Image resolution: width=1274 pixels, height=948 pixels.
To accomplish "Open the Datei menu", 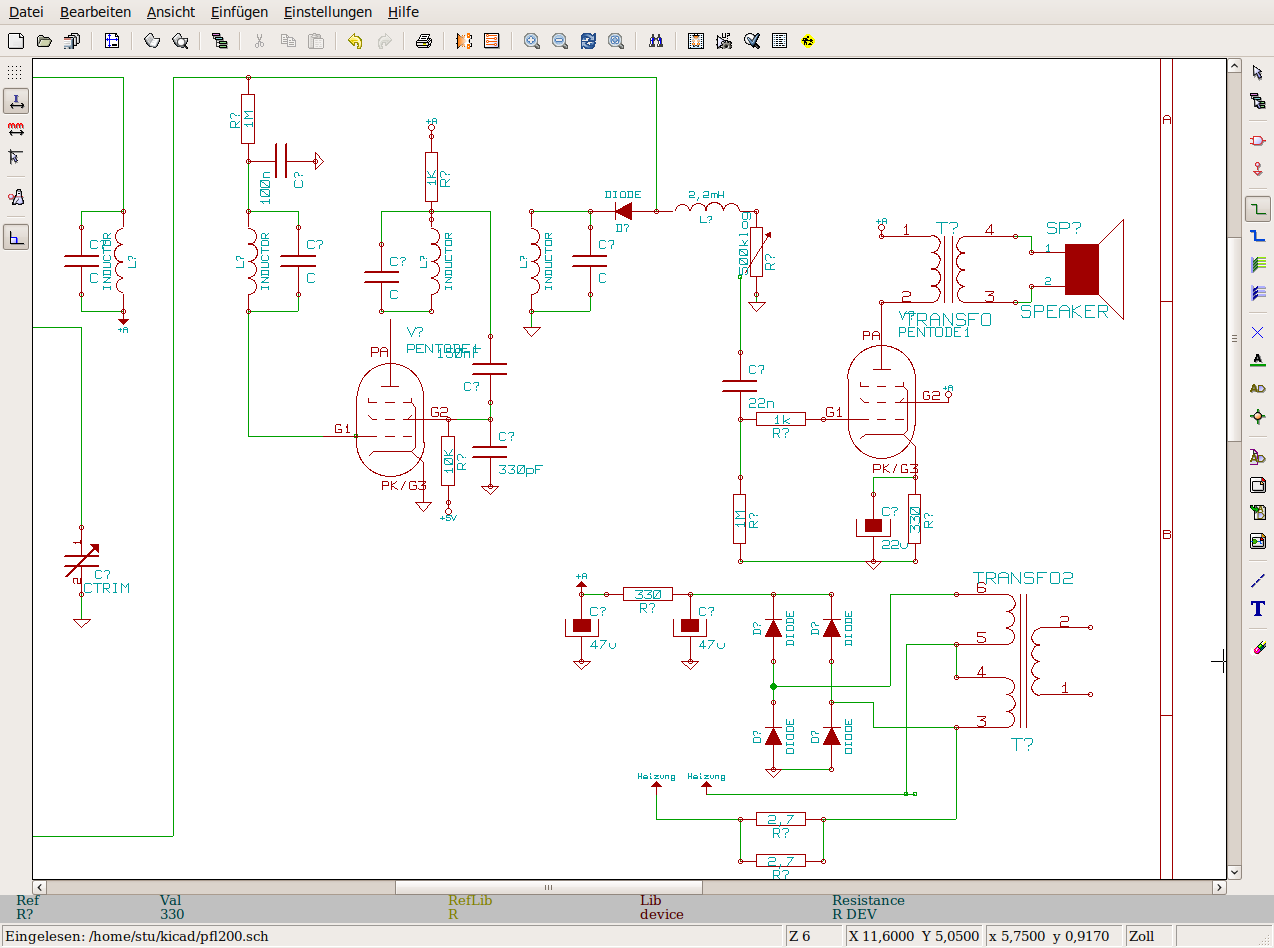I will point(26,12).
